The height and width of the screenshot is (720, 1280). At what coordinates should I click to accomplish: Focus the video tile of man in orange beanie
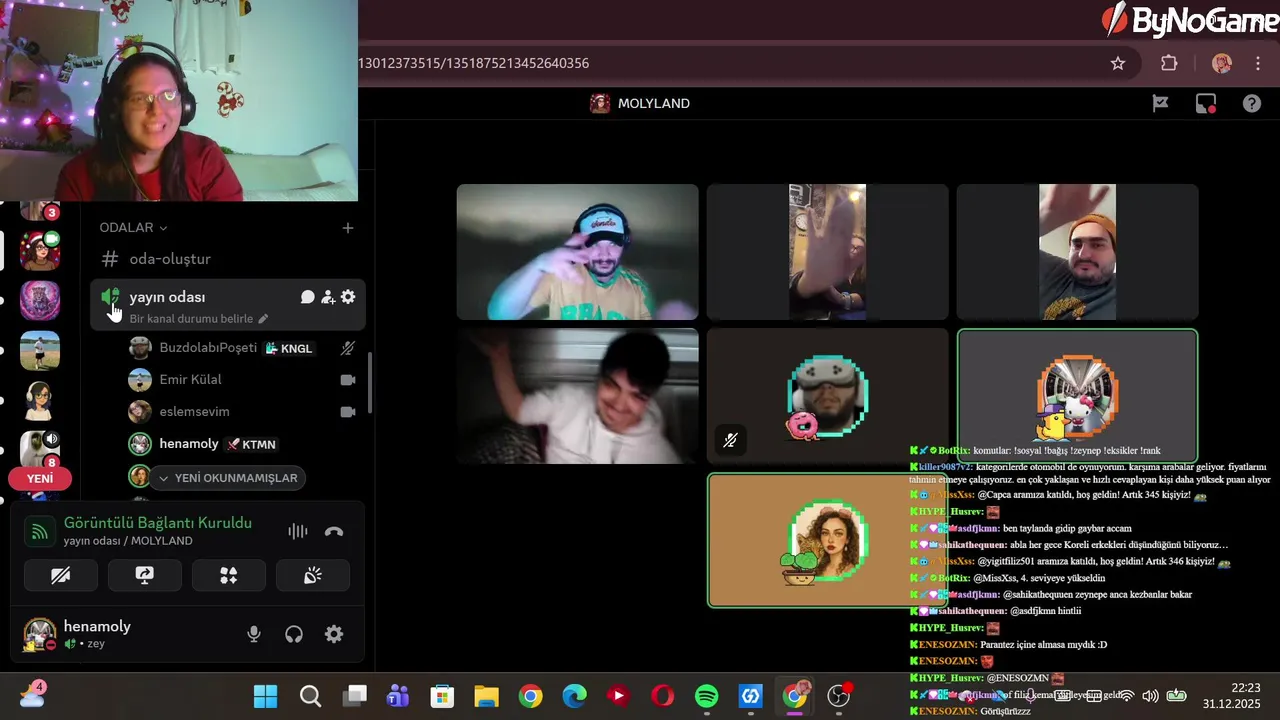coord(1077,252)
